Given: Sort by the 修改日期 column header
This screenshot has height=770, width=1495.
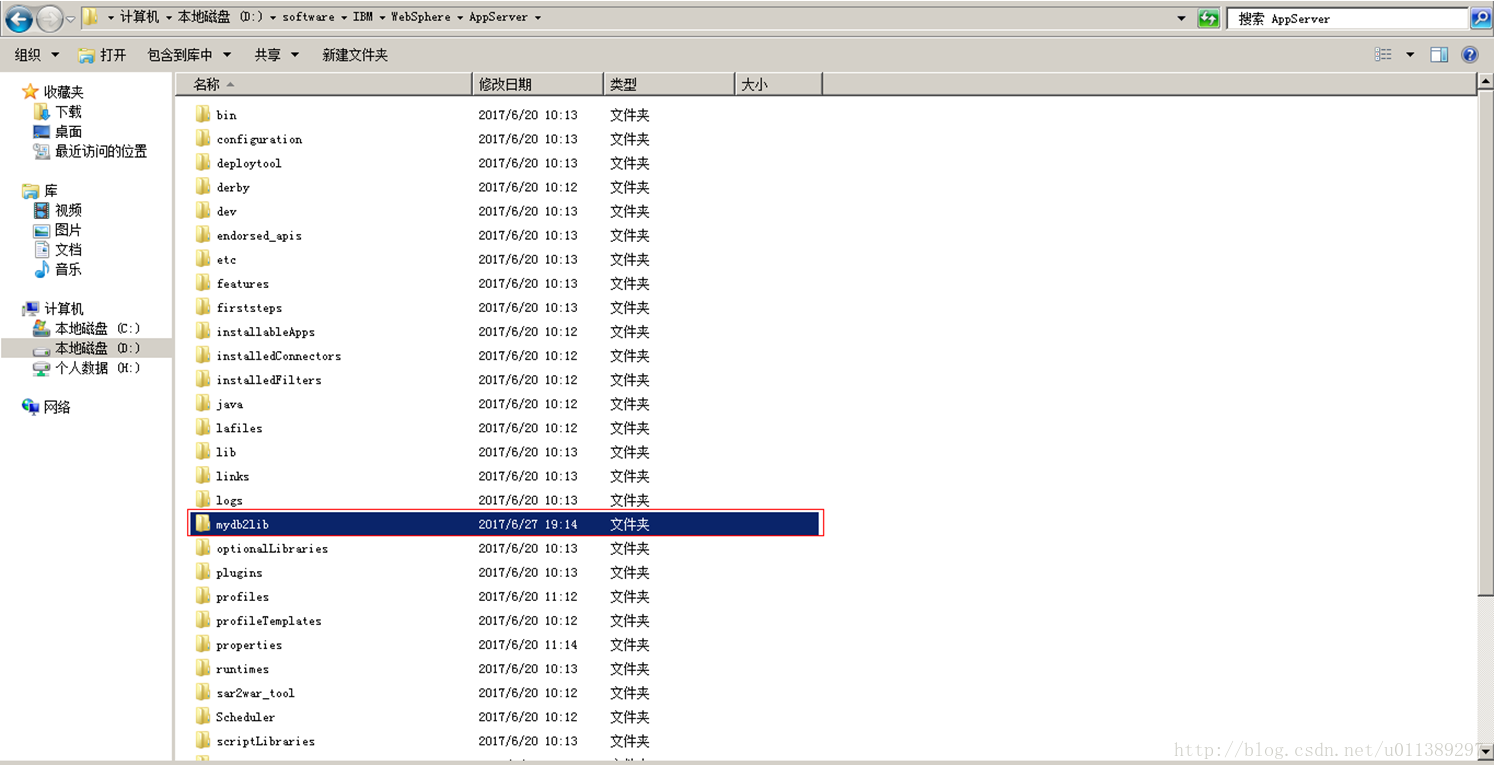Looking at the screenshot, I should (538, 85).
